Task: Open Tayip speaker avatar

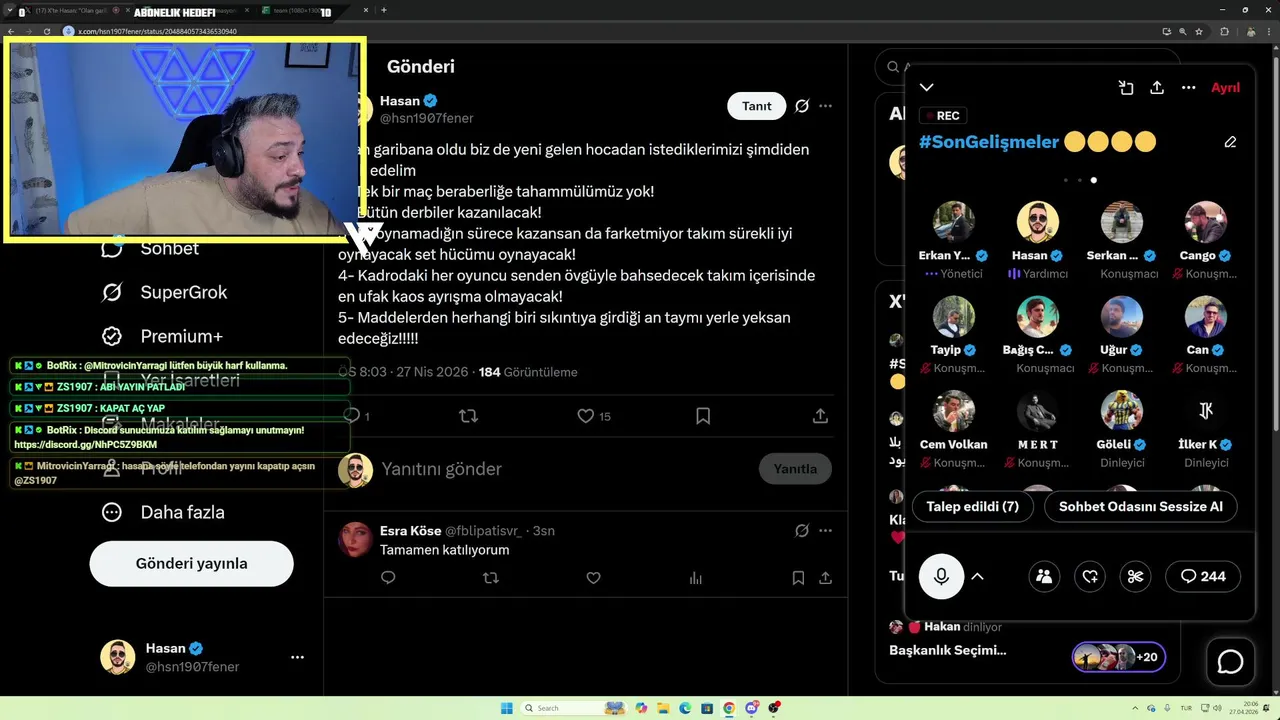Action: coord(954,316)
